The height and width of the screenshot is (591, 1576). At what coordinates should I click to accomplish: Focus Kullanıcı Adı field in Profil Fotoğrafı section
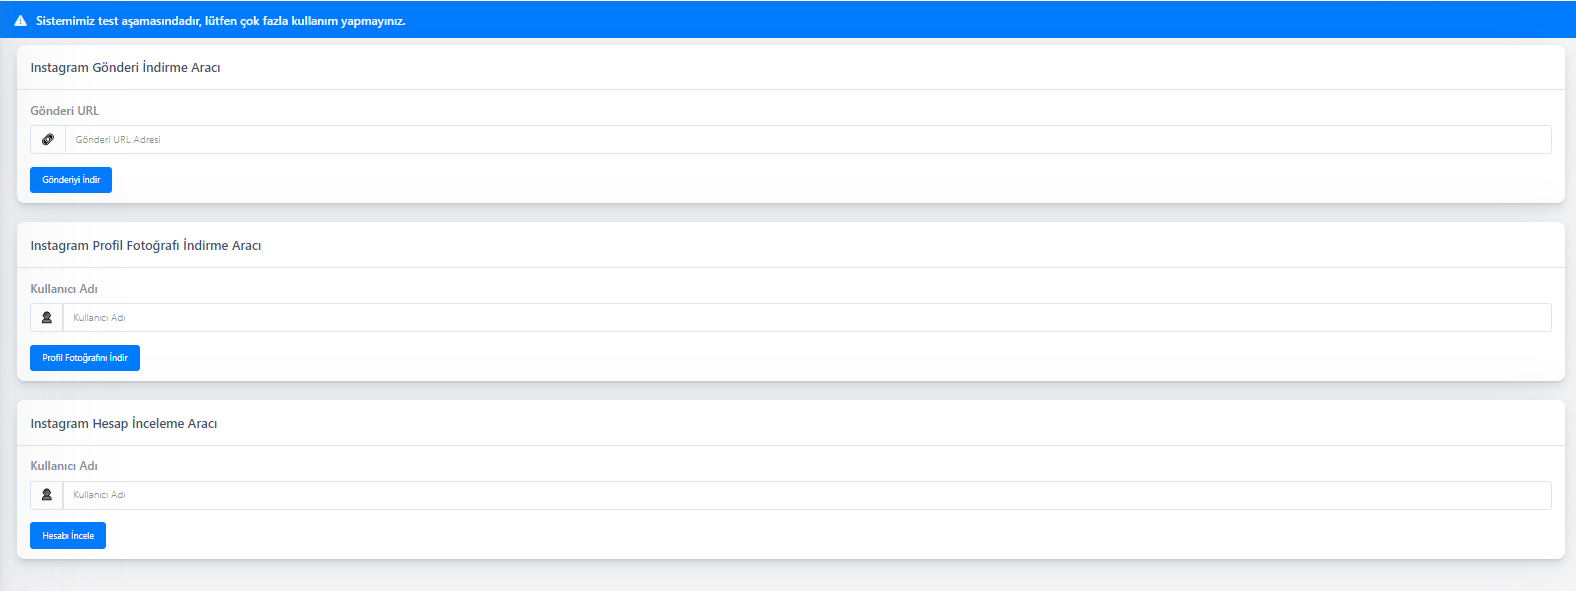click(807, 318)
